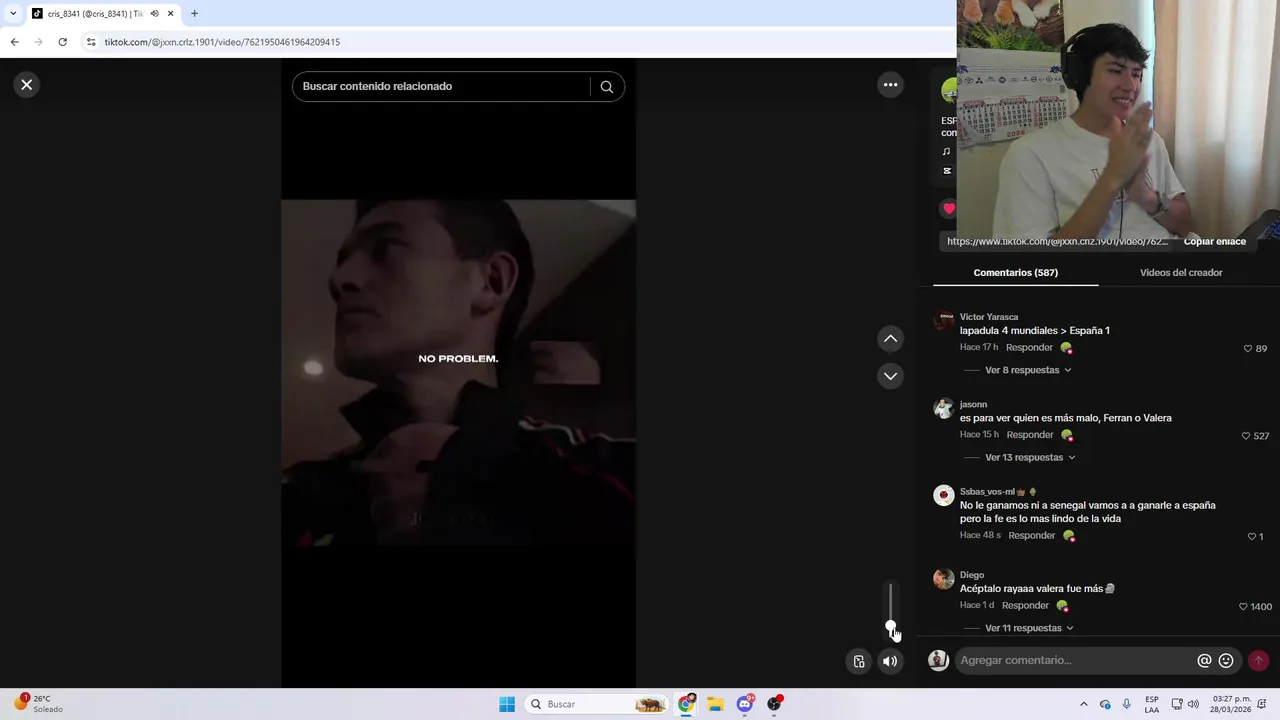Open the Windows Start menu
The width and height of the screenshot is (1280, 720).
tap(507, 704)
